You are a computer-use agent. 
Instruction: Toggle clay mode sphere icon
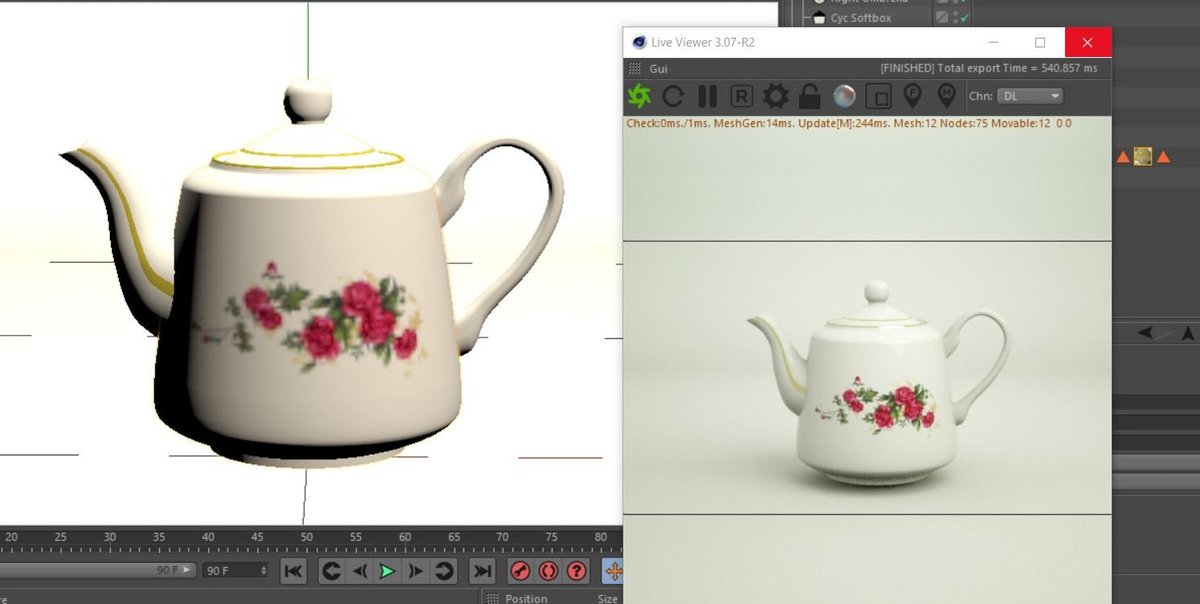844,96
